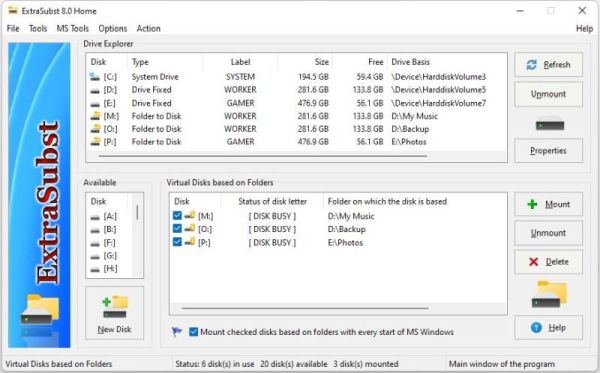This screenshot has width=600, height=373.
Task: Click 'Status of disk letter' column header
Action: coord(272,201)
